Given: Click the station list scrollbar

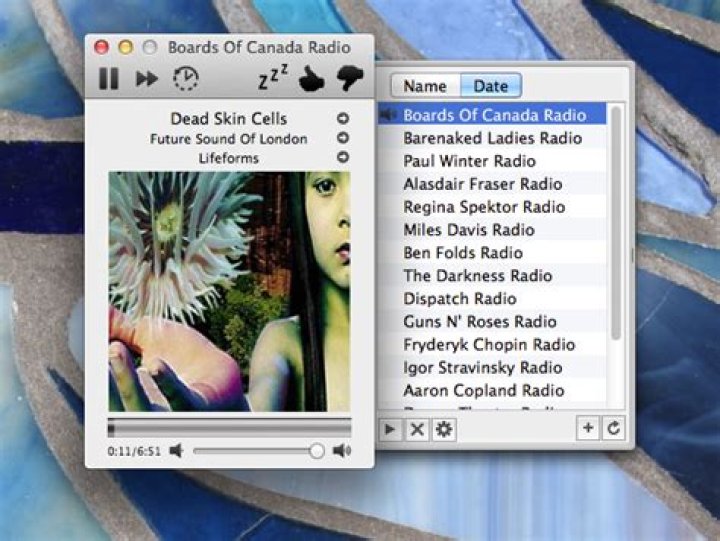Looking at the screenshot, I should [x=617, y=223].
